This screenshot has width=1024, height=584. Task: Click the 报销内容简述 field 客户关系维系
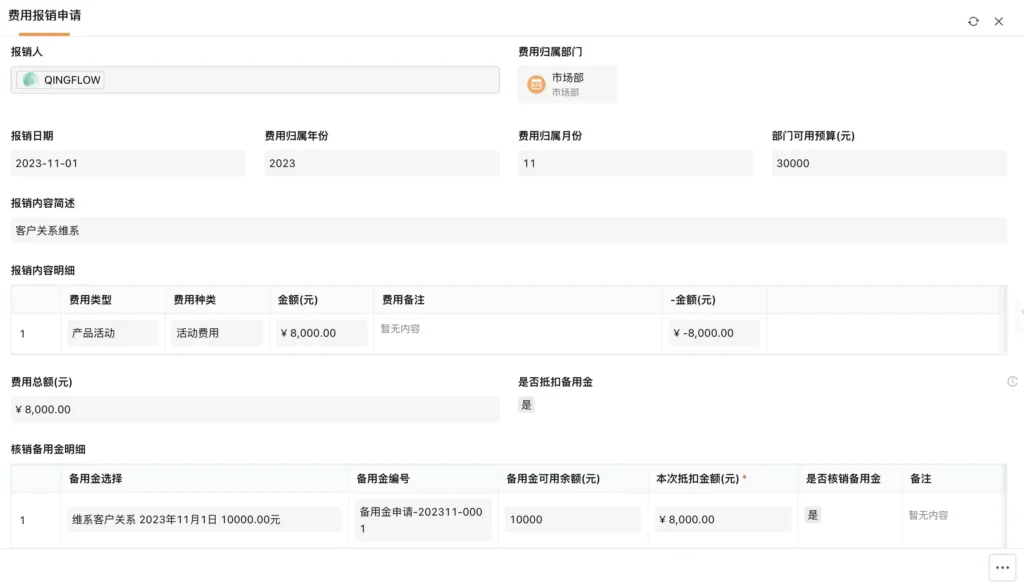(x=508, y=230)
